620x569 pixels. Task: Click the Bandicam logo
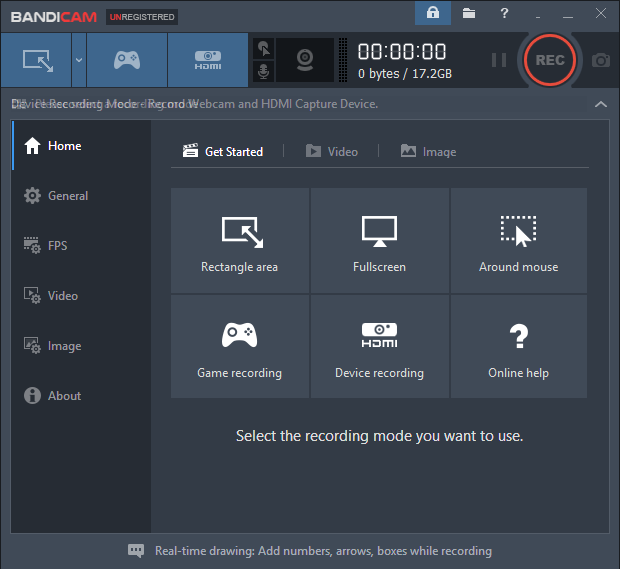click(54, 17)
